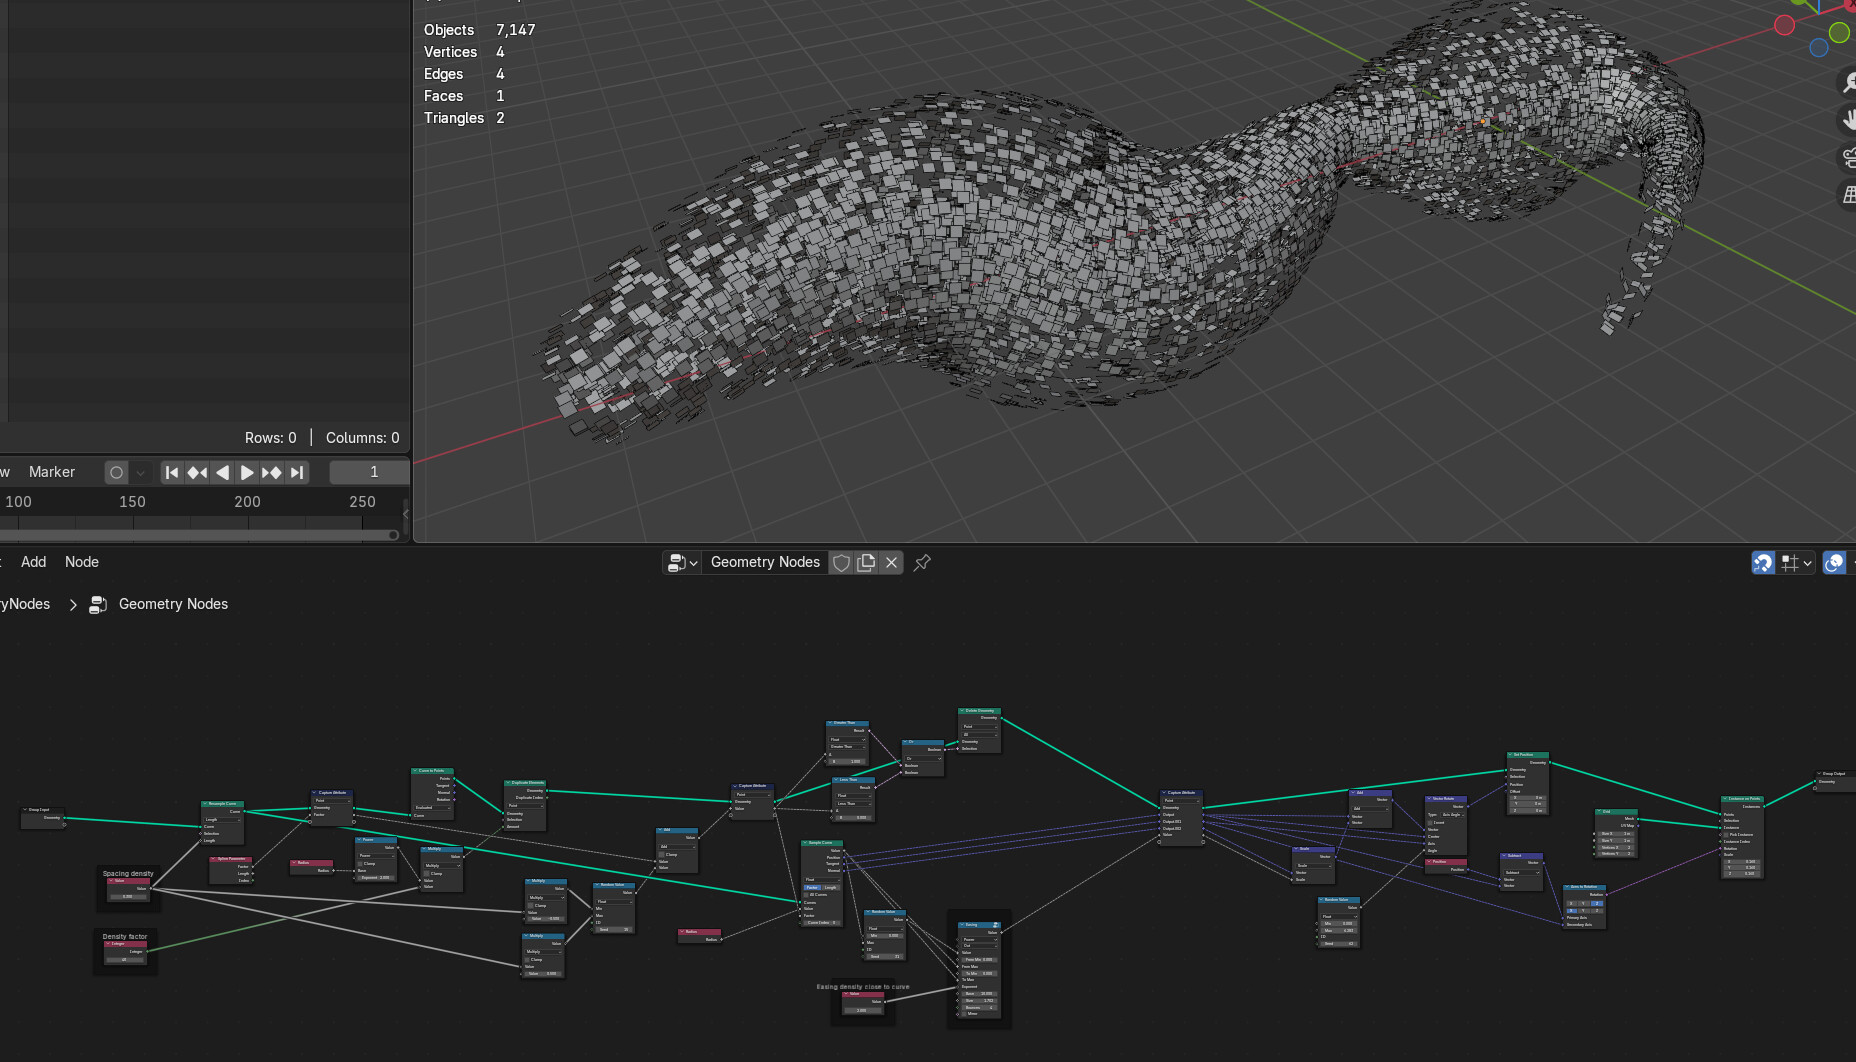Select the Density factor node
The height and width of the screenshot is (1062, 1856).
pos(125,951)
